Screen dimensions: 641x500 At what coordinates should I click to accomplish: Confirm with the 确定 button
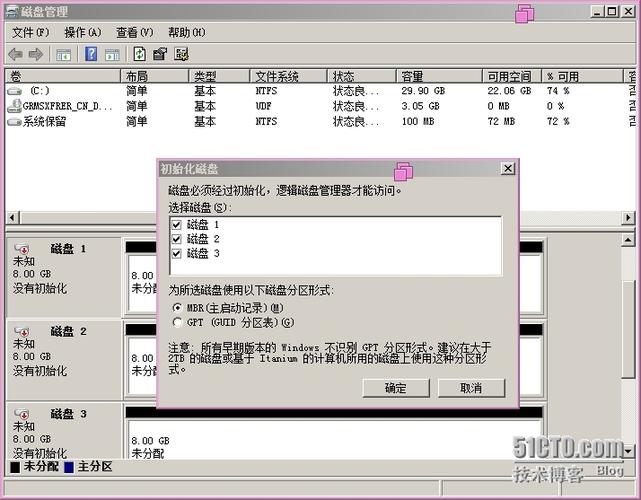[396, 388]
